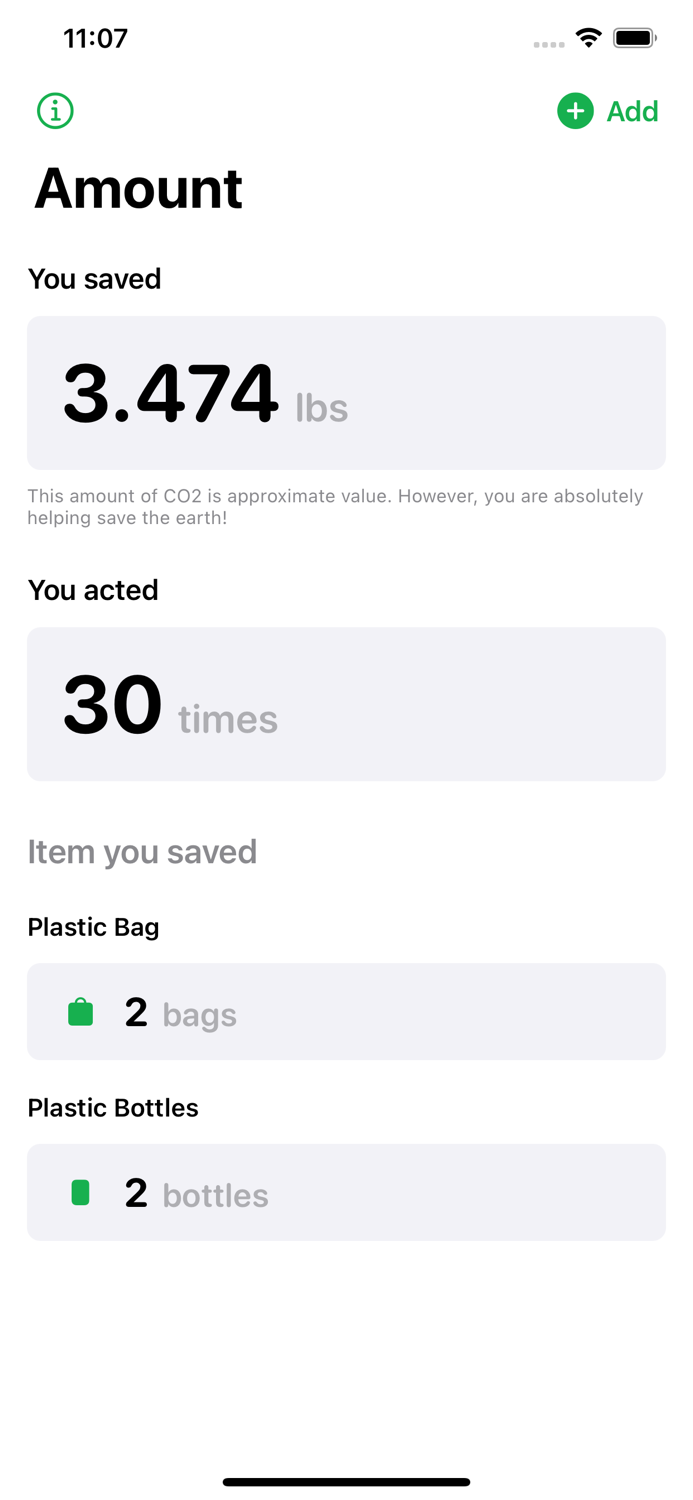Tap the green plus icon
Viewport: 693px width, 1500px height.
coord(575,111)
